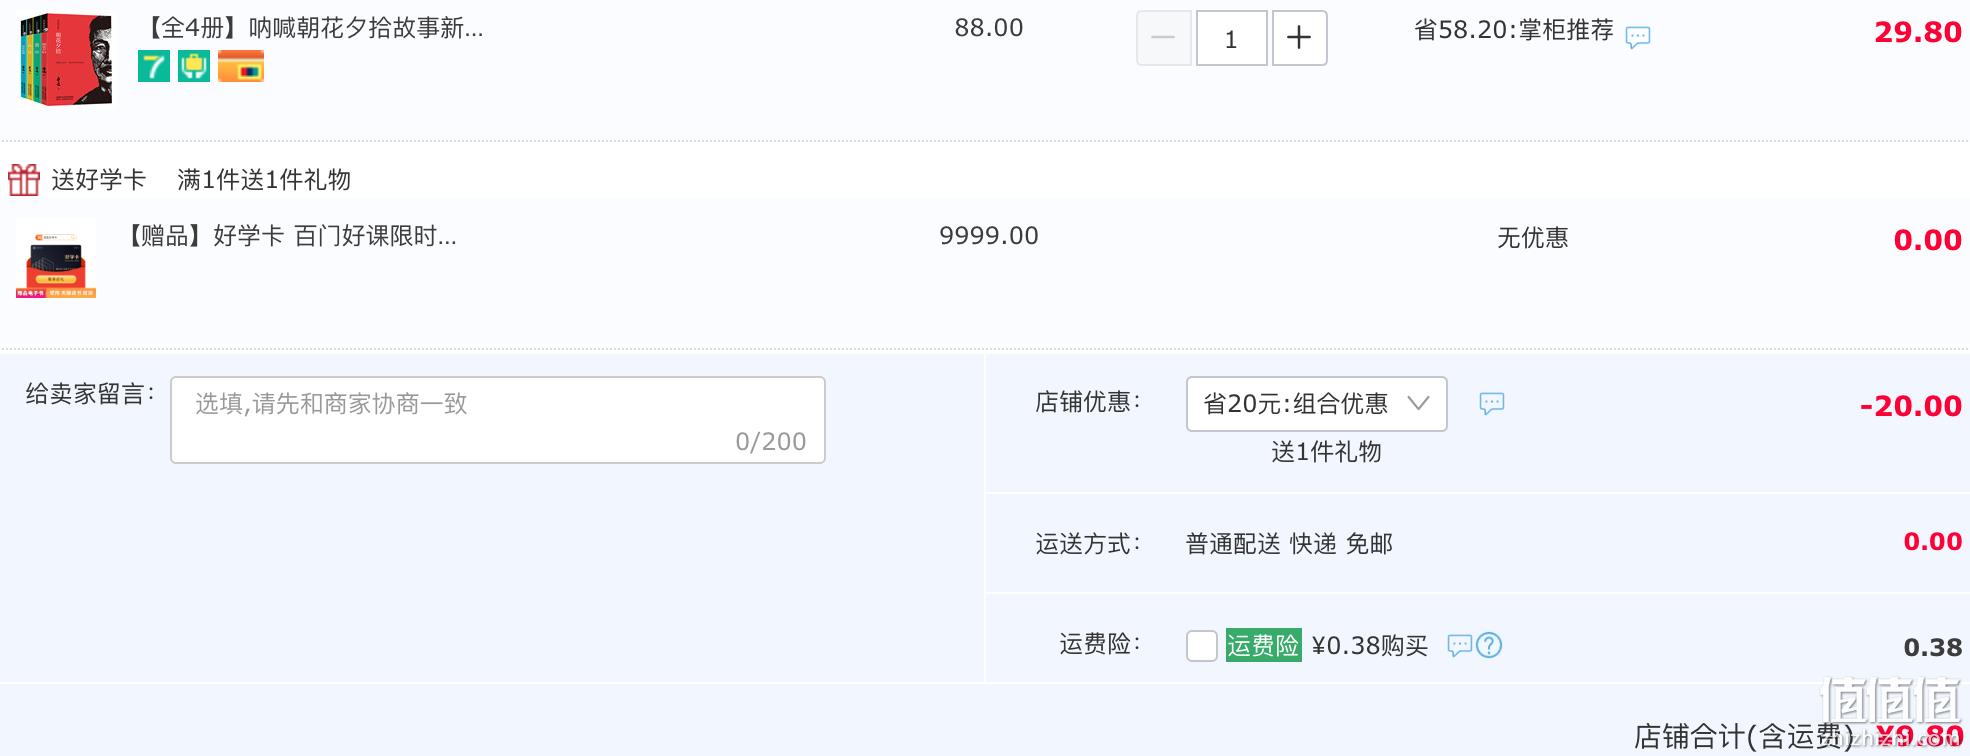Click the quantity field showing 1
Image resolution: width=1970 pixels, height=756 pixels.
tap(1232, 38)
